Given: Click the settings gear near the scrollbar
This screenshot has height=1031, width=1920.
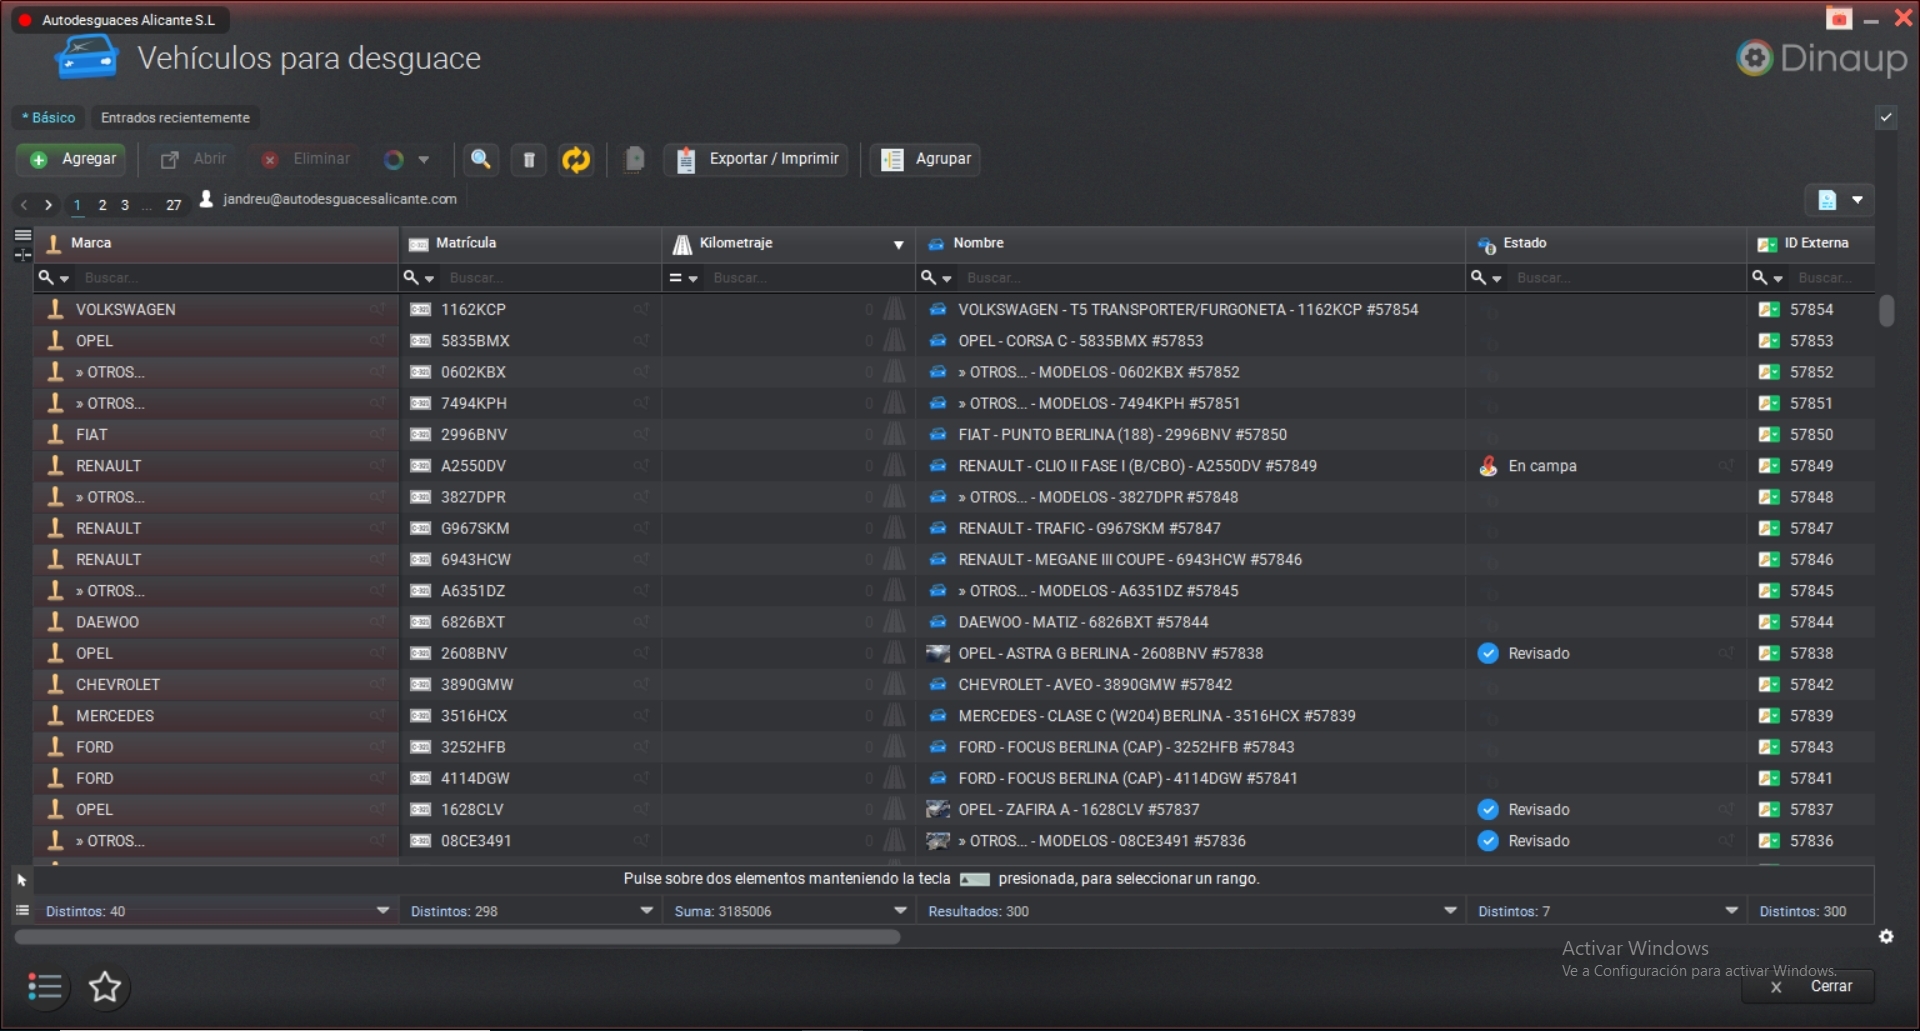Looking at the screenshot, I should (x=1886, y=936).
